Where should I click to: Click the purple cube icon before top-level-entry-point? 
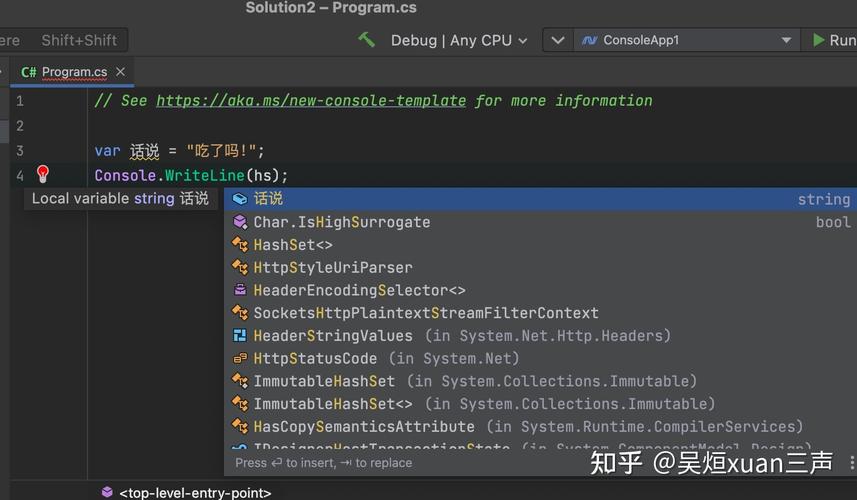point(107,492)
